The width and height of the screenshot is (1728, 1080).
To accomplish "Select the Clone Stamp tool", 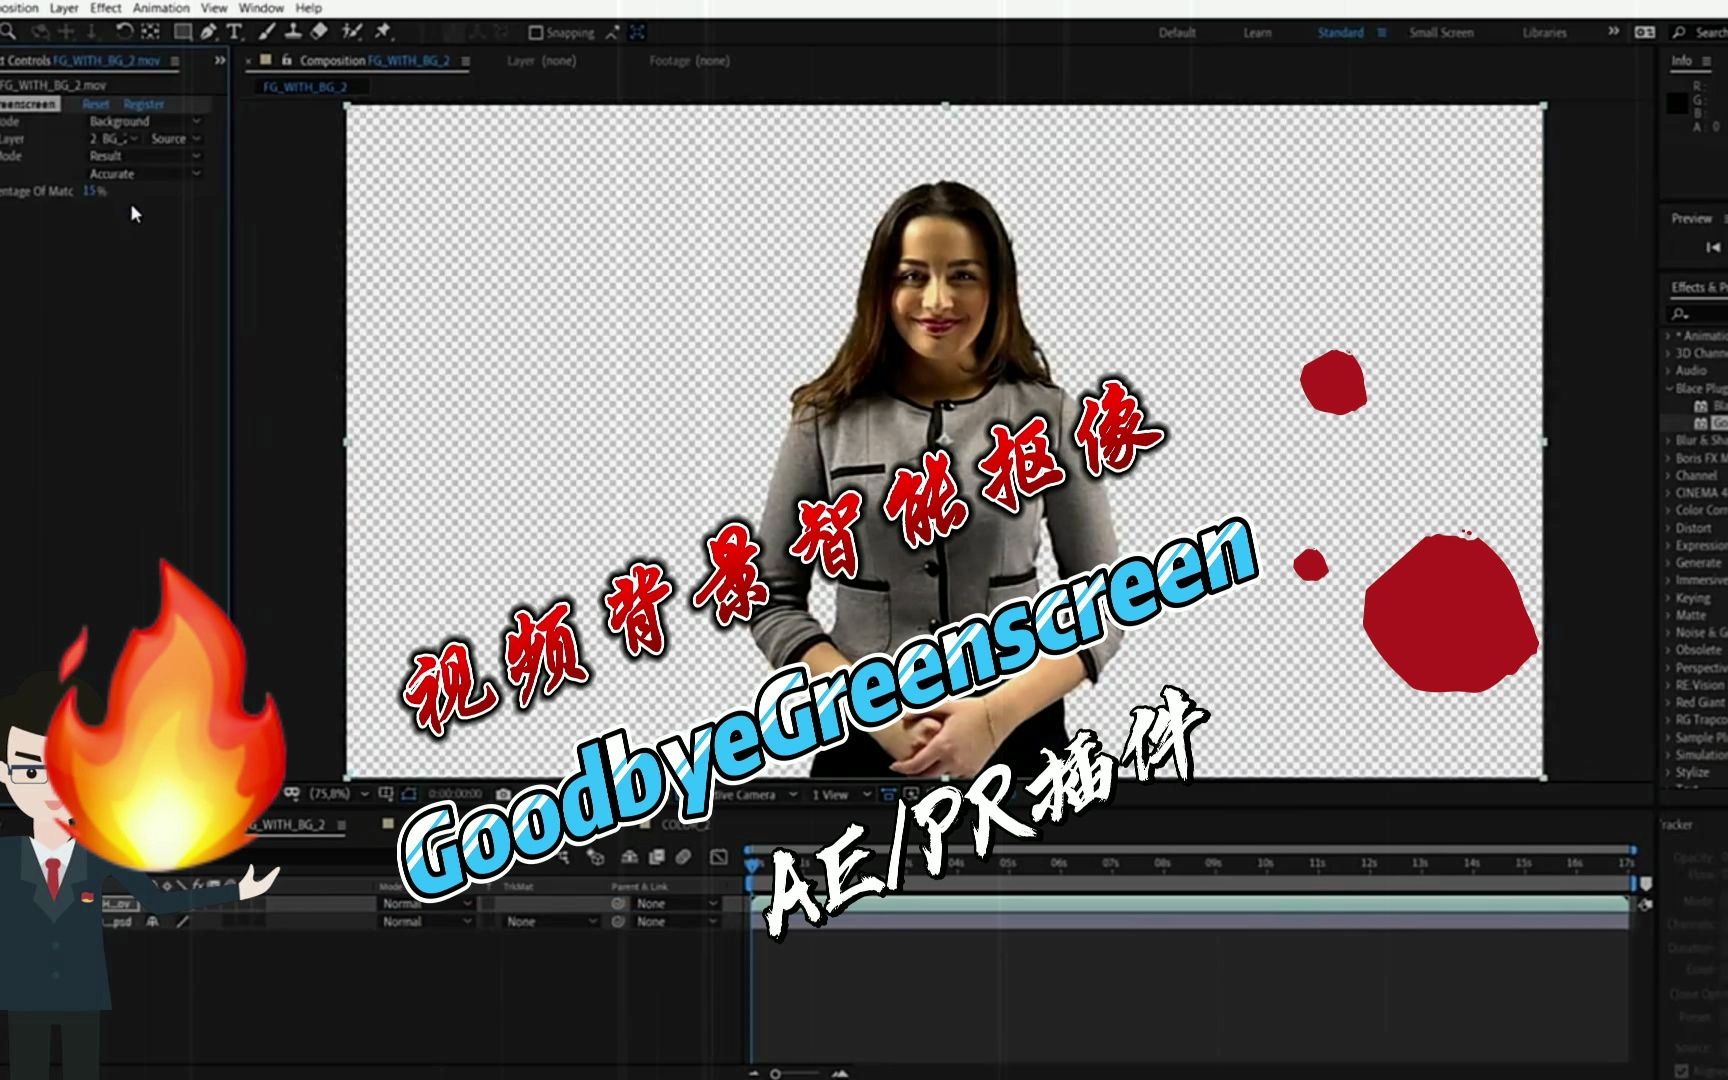I will coord(293,32).
